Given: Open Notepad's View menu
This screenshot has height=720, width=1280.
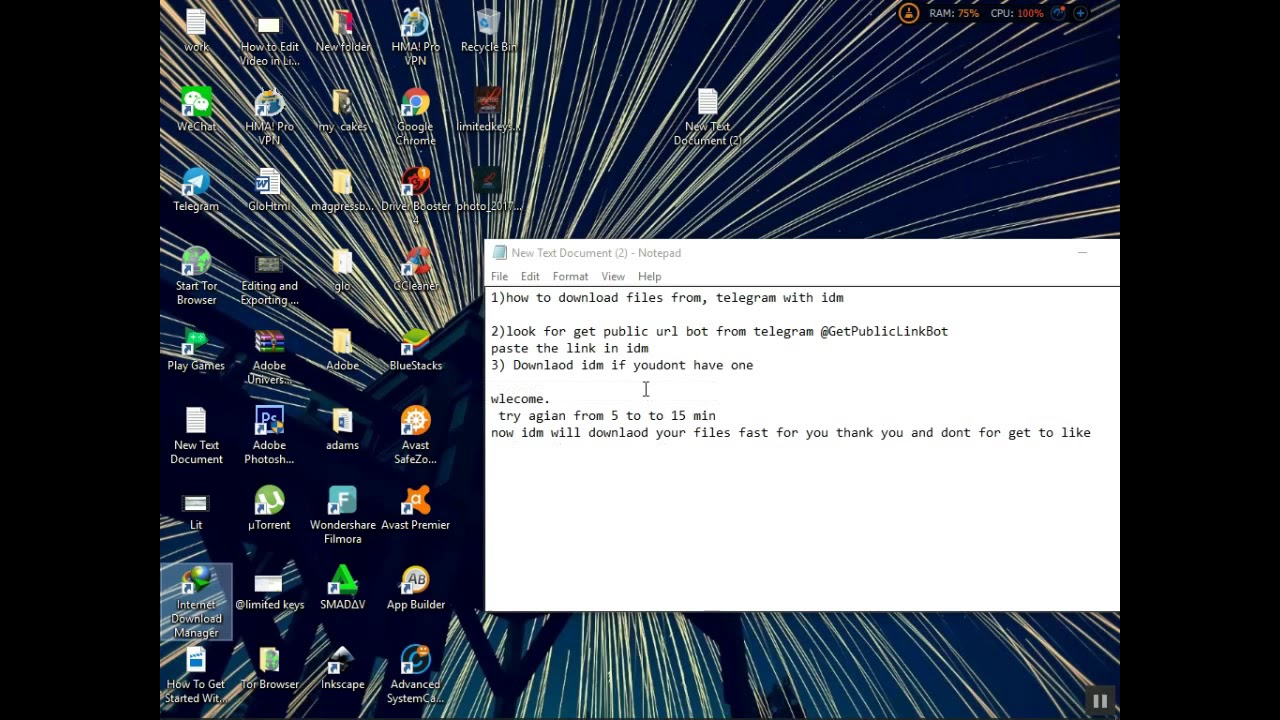Looking at the screenshot, I should point(613,276).
